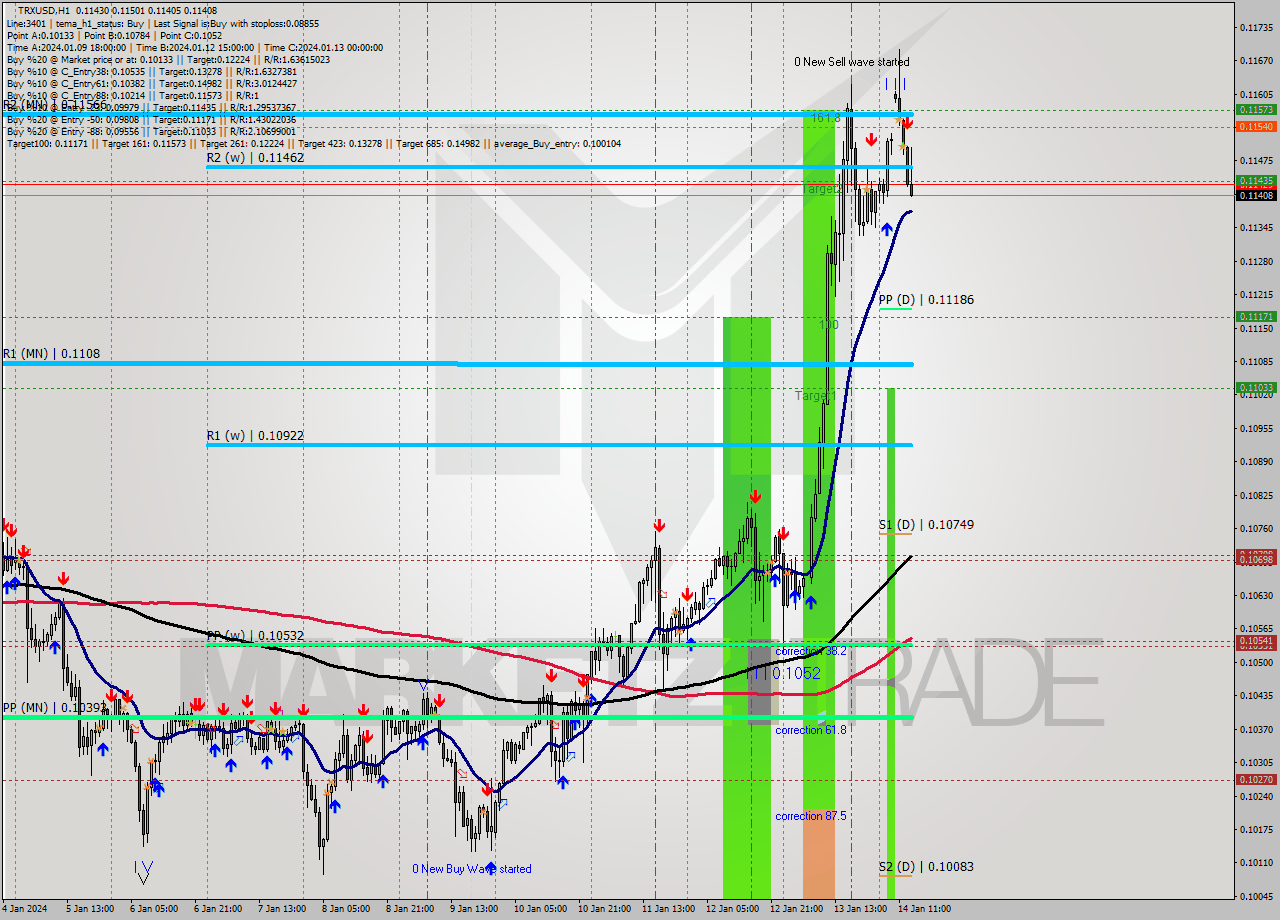Image resolution: width=1280 pixels, height=920 pixels.
Task: Click the '0 New Sell wave started' annotation
Action: point(852,62)
